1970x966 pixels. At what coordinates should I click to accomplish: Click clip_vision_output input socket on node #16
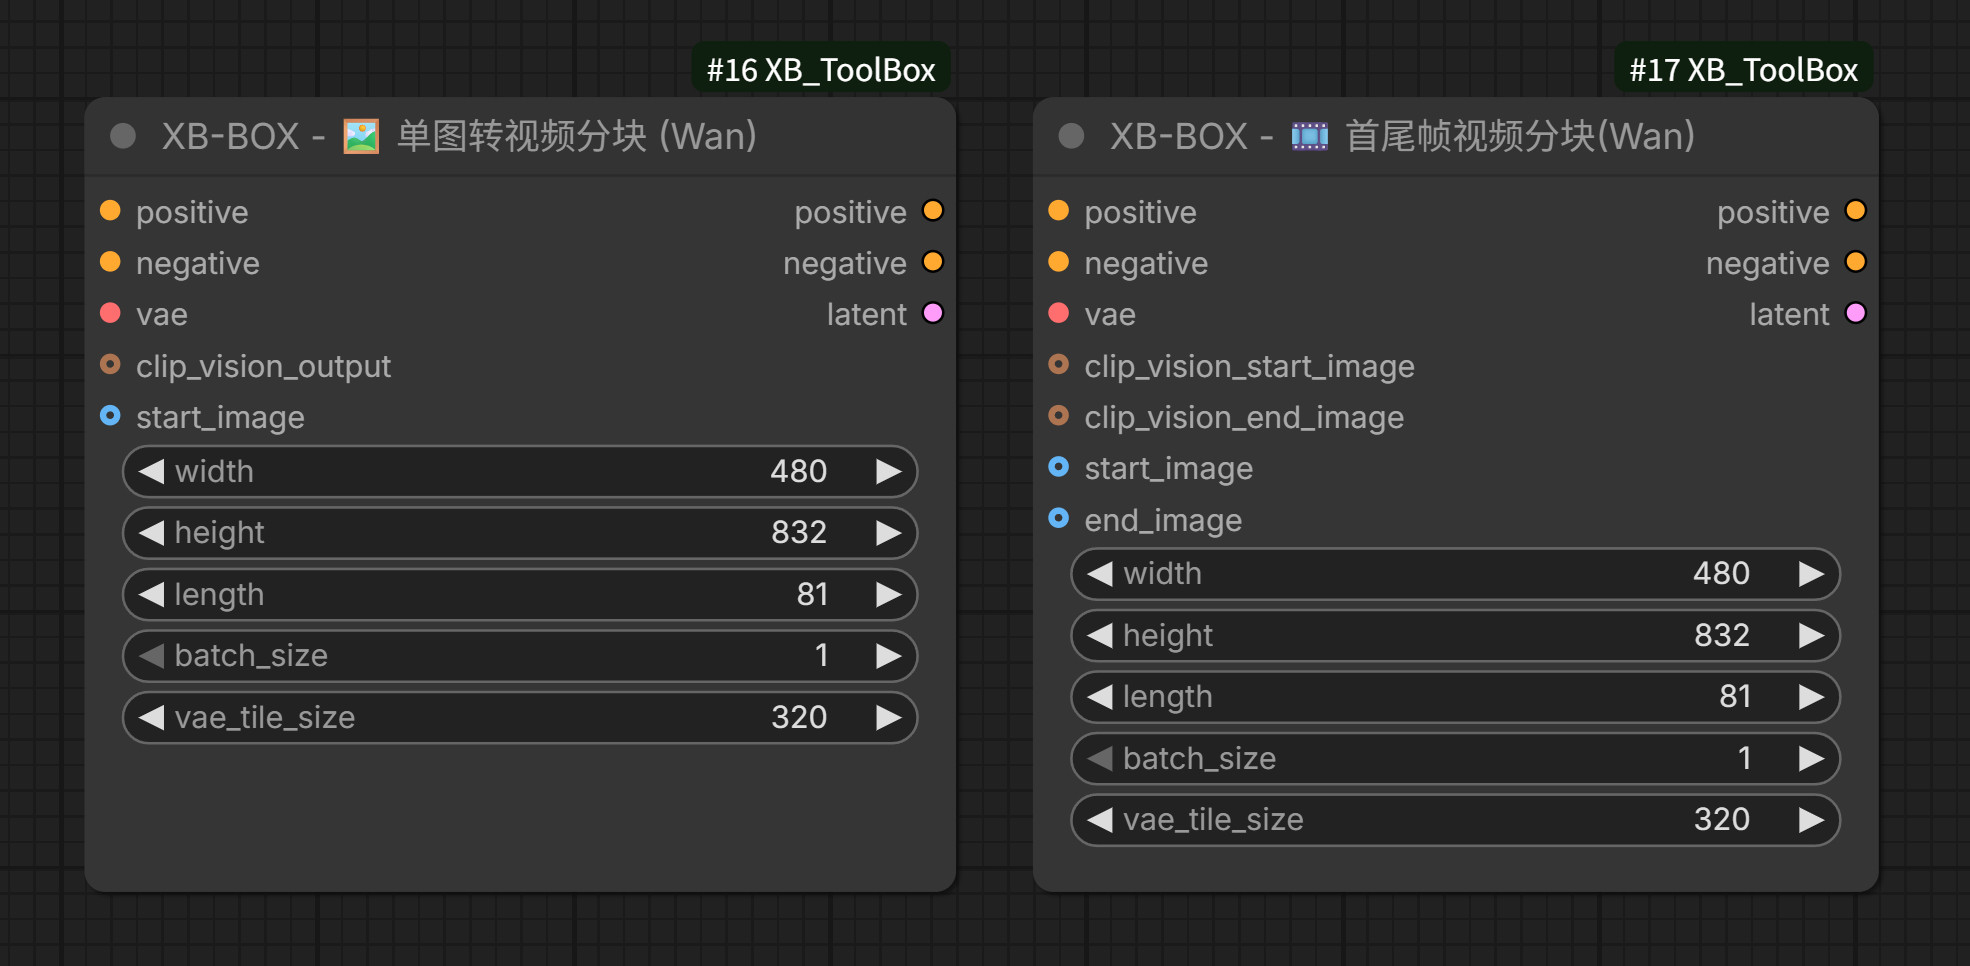[111, 365]
